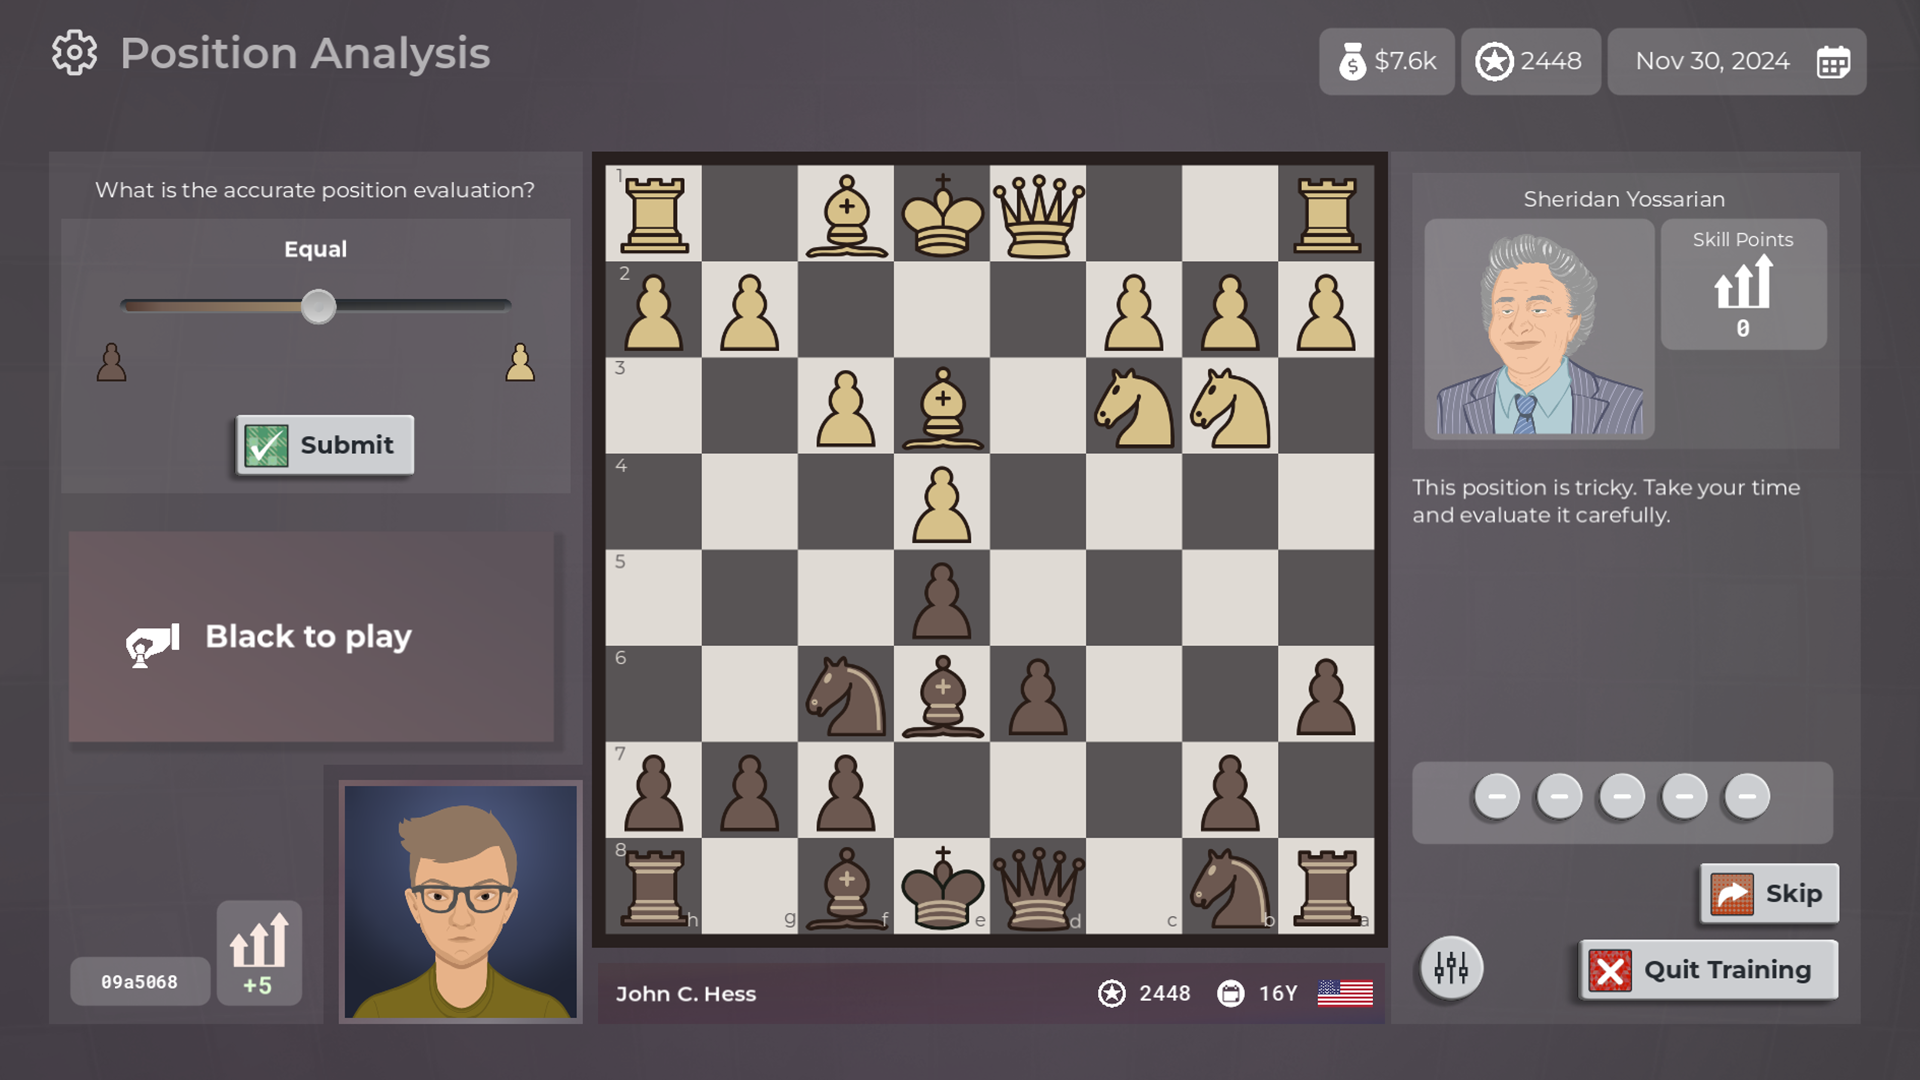Open the sliders adjustment icon button
The image size is (1920, 1080).
tap(1451, 968)
